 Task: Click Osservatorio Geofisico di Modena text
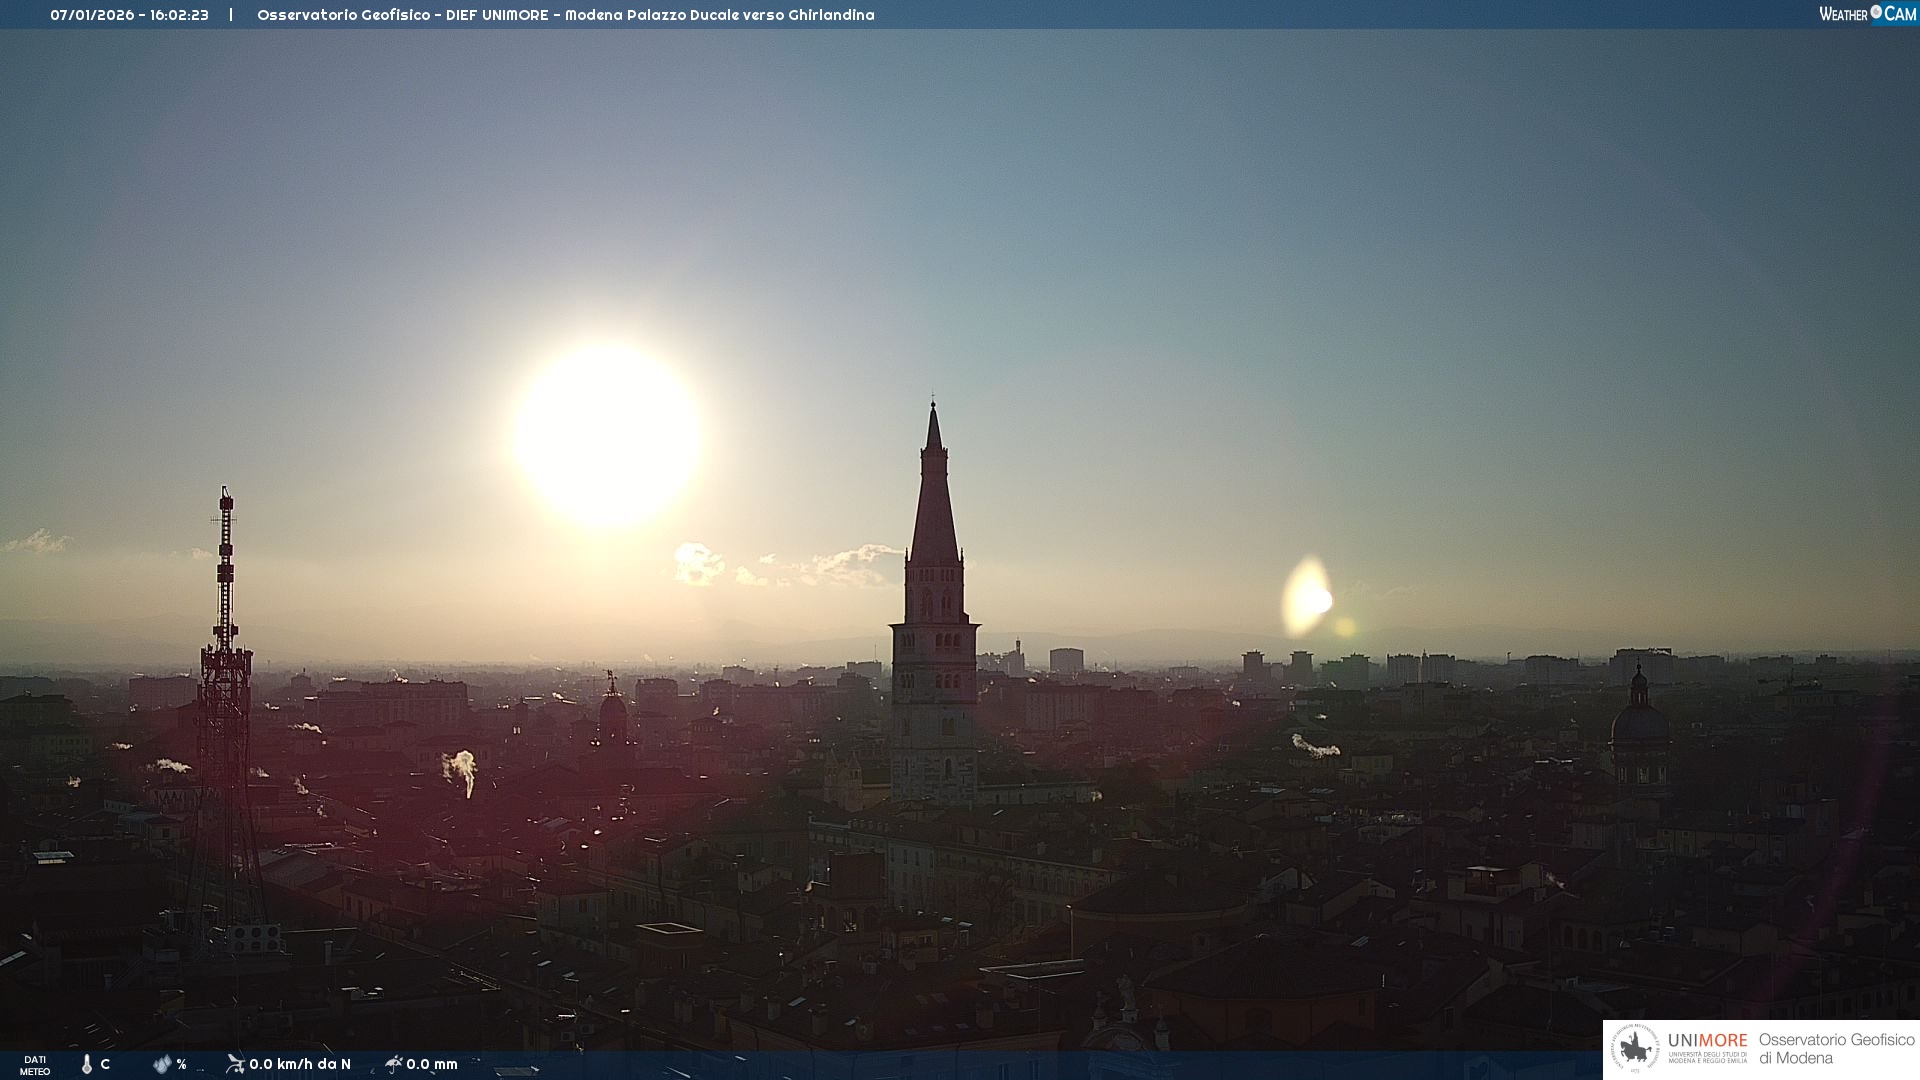pos(1836,1049)
